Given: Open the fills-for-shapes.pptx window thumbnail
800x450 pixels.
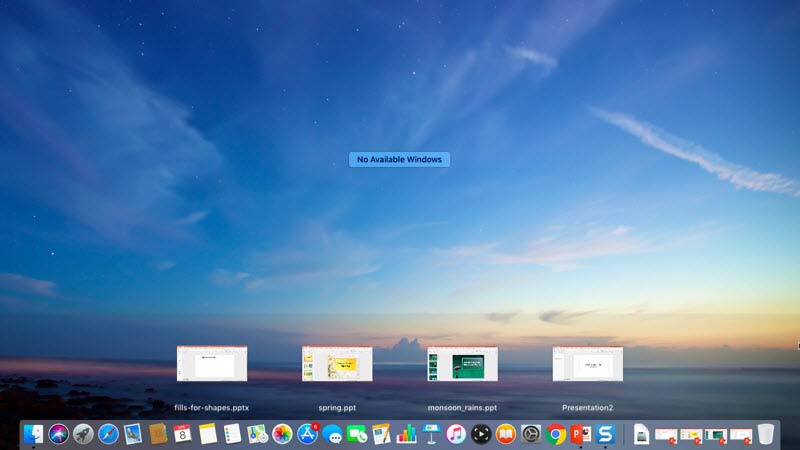Looking at the screenshot, I should pos(212,364).
